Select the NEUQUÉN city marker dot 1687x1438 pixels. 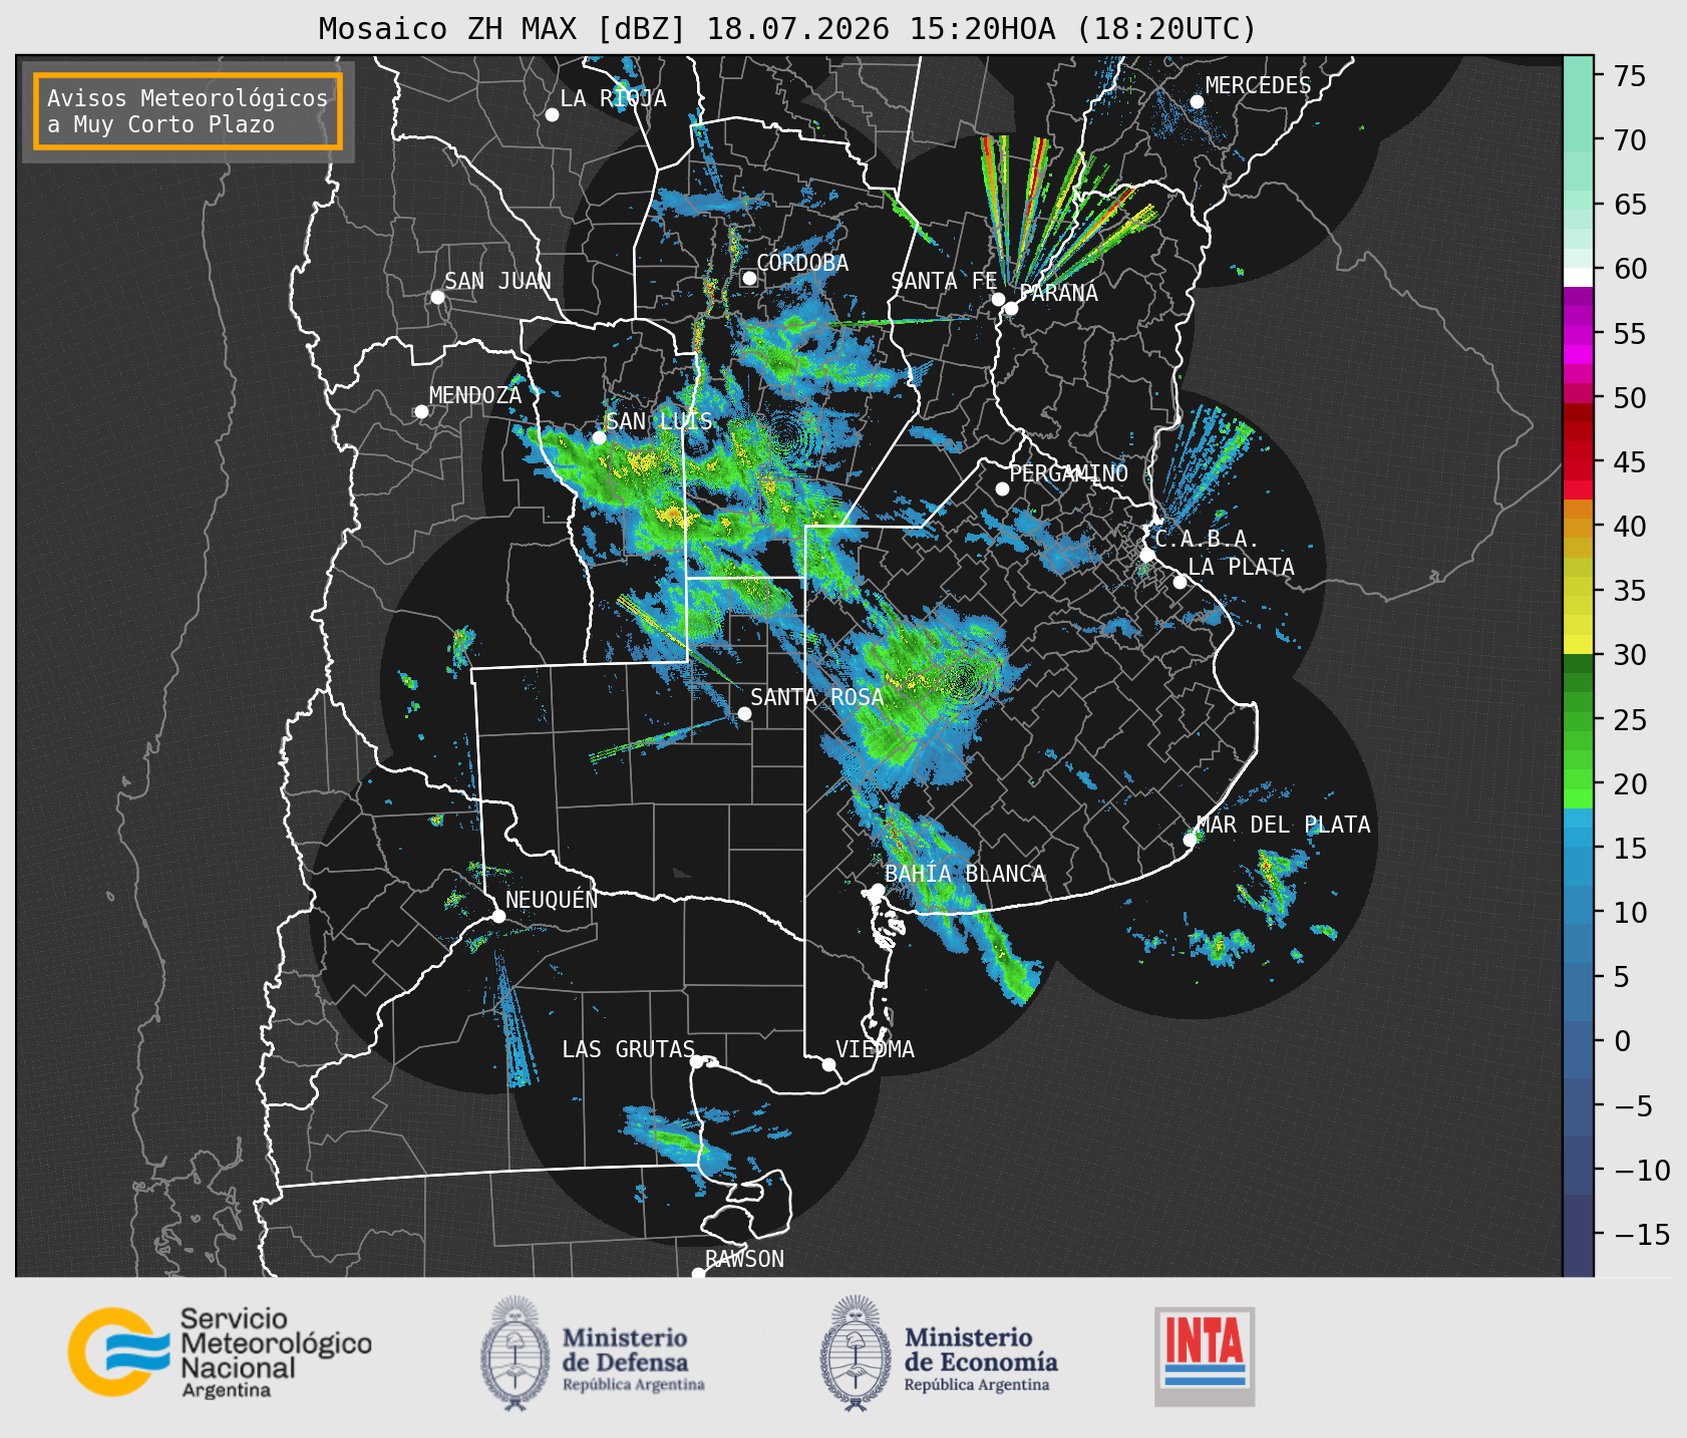498,916
